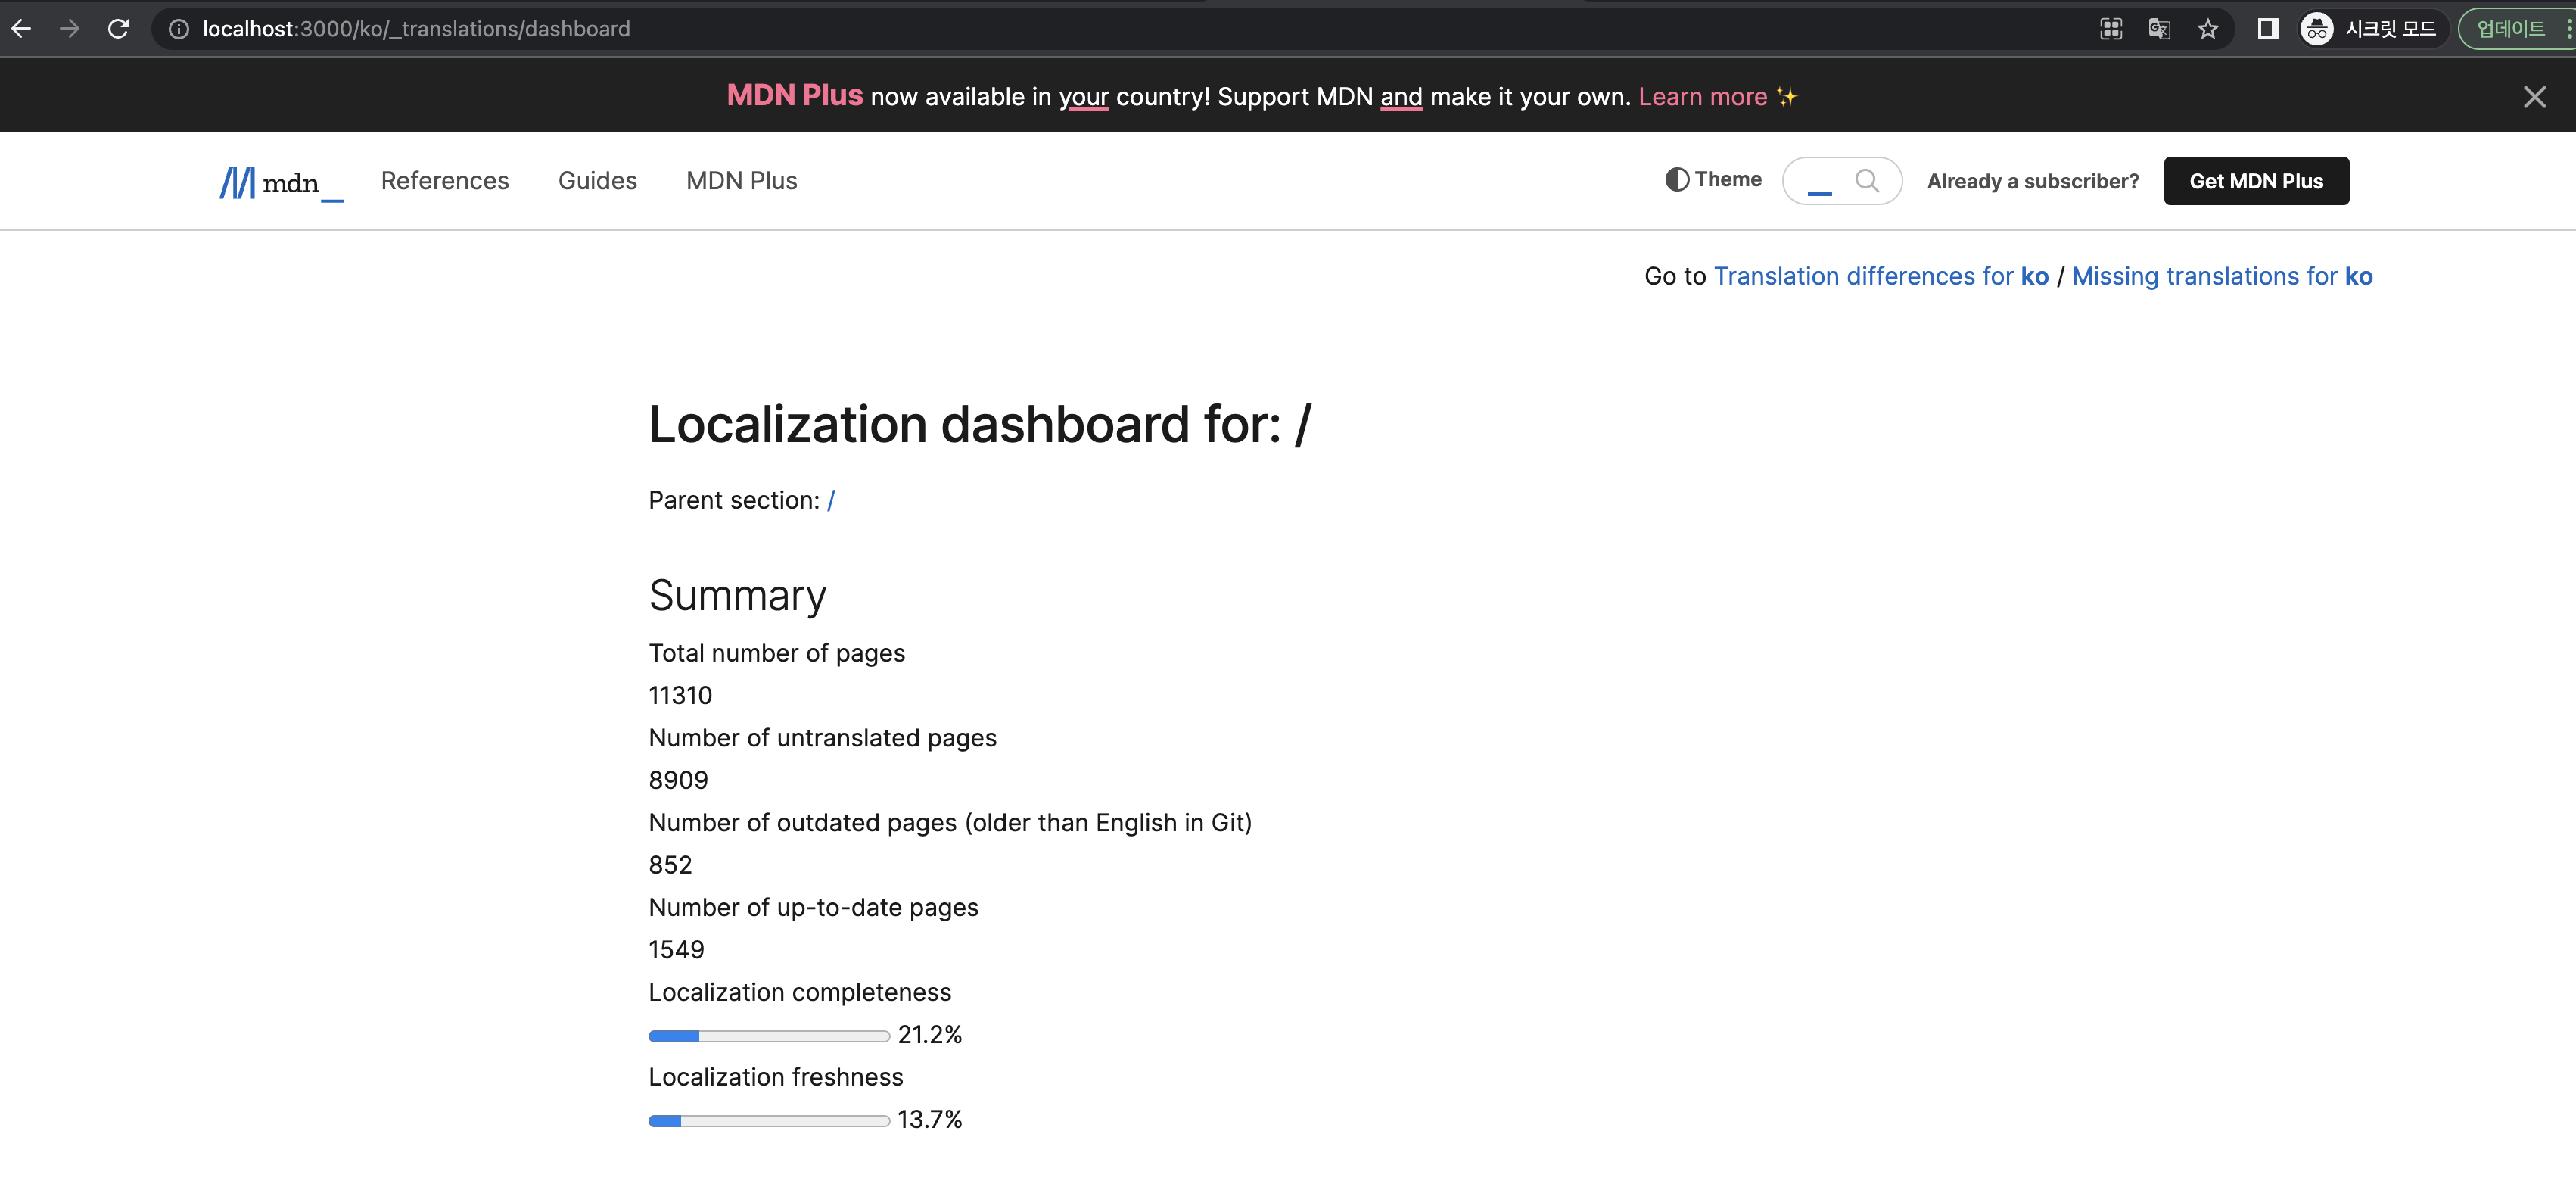Reload the page with refresh icon
This screenshot has width=2576, height=1187.
pos(118,29)
